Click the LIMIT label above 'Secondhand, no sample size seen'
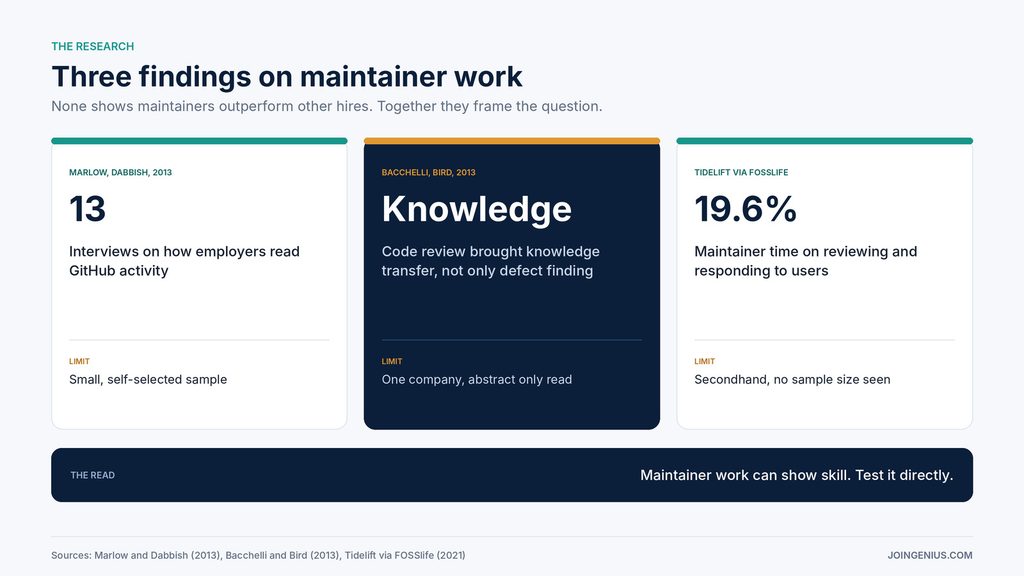This screenshot has width=1024, height=576. tap(704, 361)
